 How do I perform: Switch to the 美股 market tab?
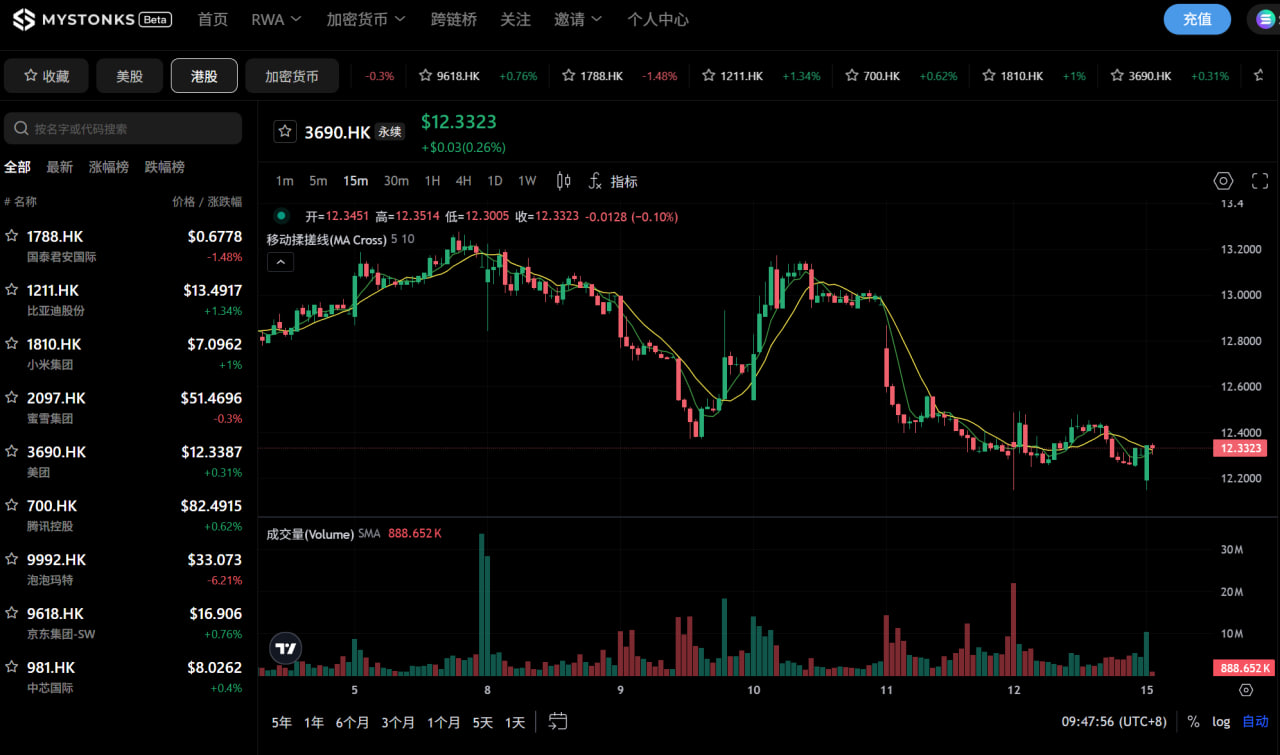129,76
